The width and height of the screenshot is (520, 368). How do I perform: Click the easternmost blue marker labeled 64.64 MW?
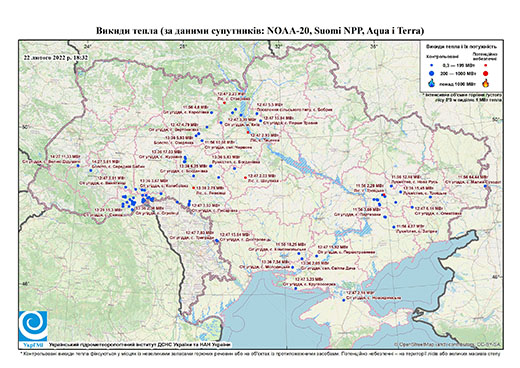486,186
